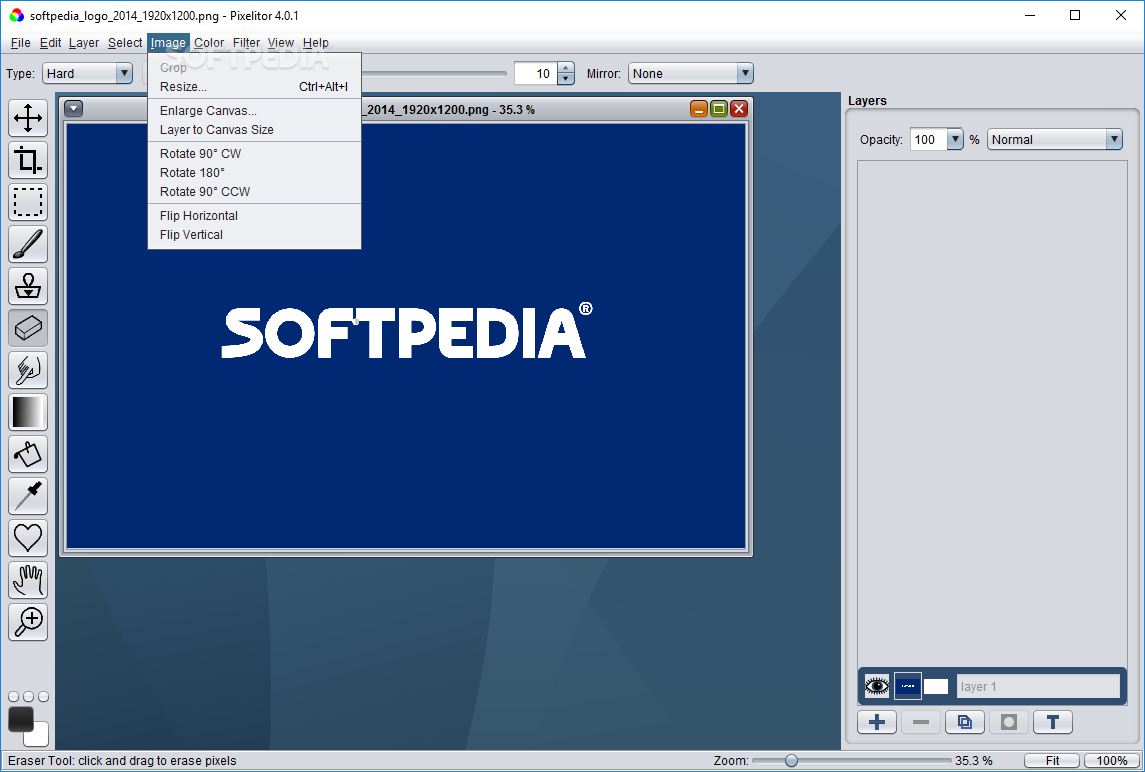1145x772 pixels.
Task: Choose Enlarge Canvas... menu entry
Action: pyautogui.click(x=254, y=110)
